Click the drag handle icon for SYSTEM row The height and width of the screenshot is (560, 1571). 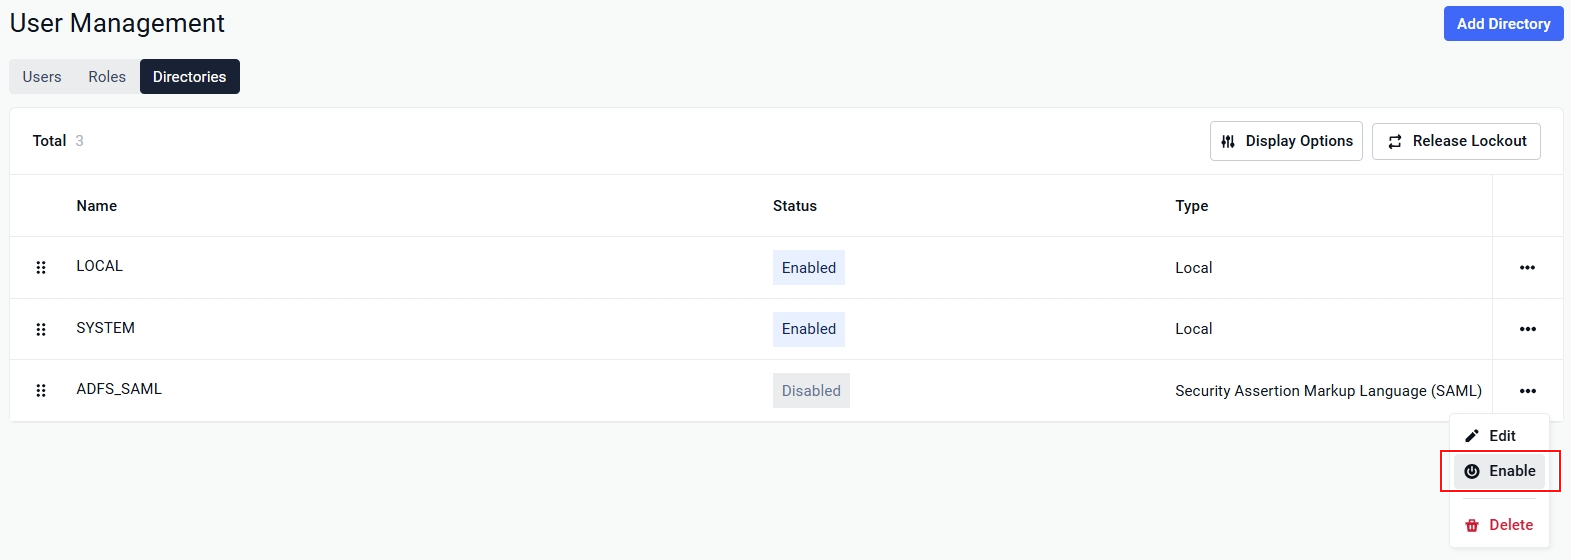pos(41,329)
